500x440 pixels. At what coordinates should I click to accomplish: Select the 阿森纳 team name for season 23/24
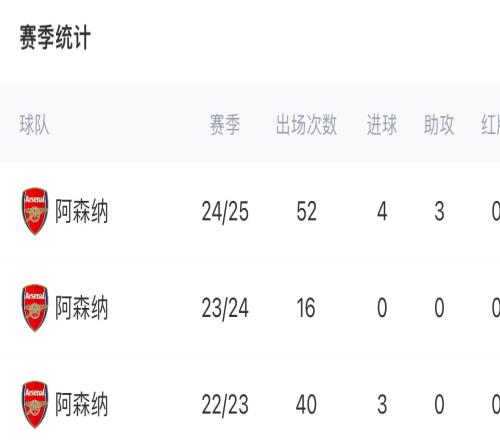point(82,308)
